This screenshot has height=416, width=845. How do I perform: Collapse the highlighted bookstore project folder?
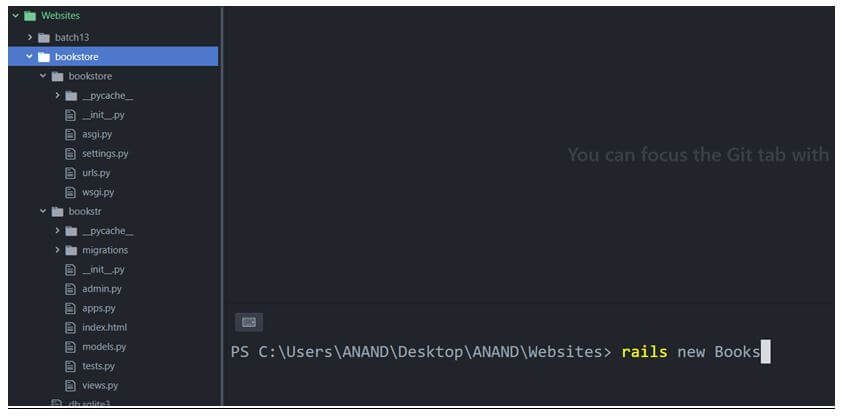point(30,57)
